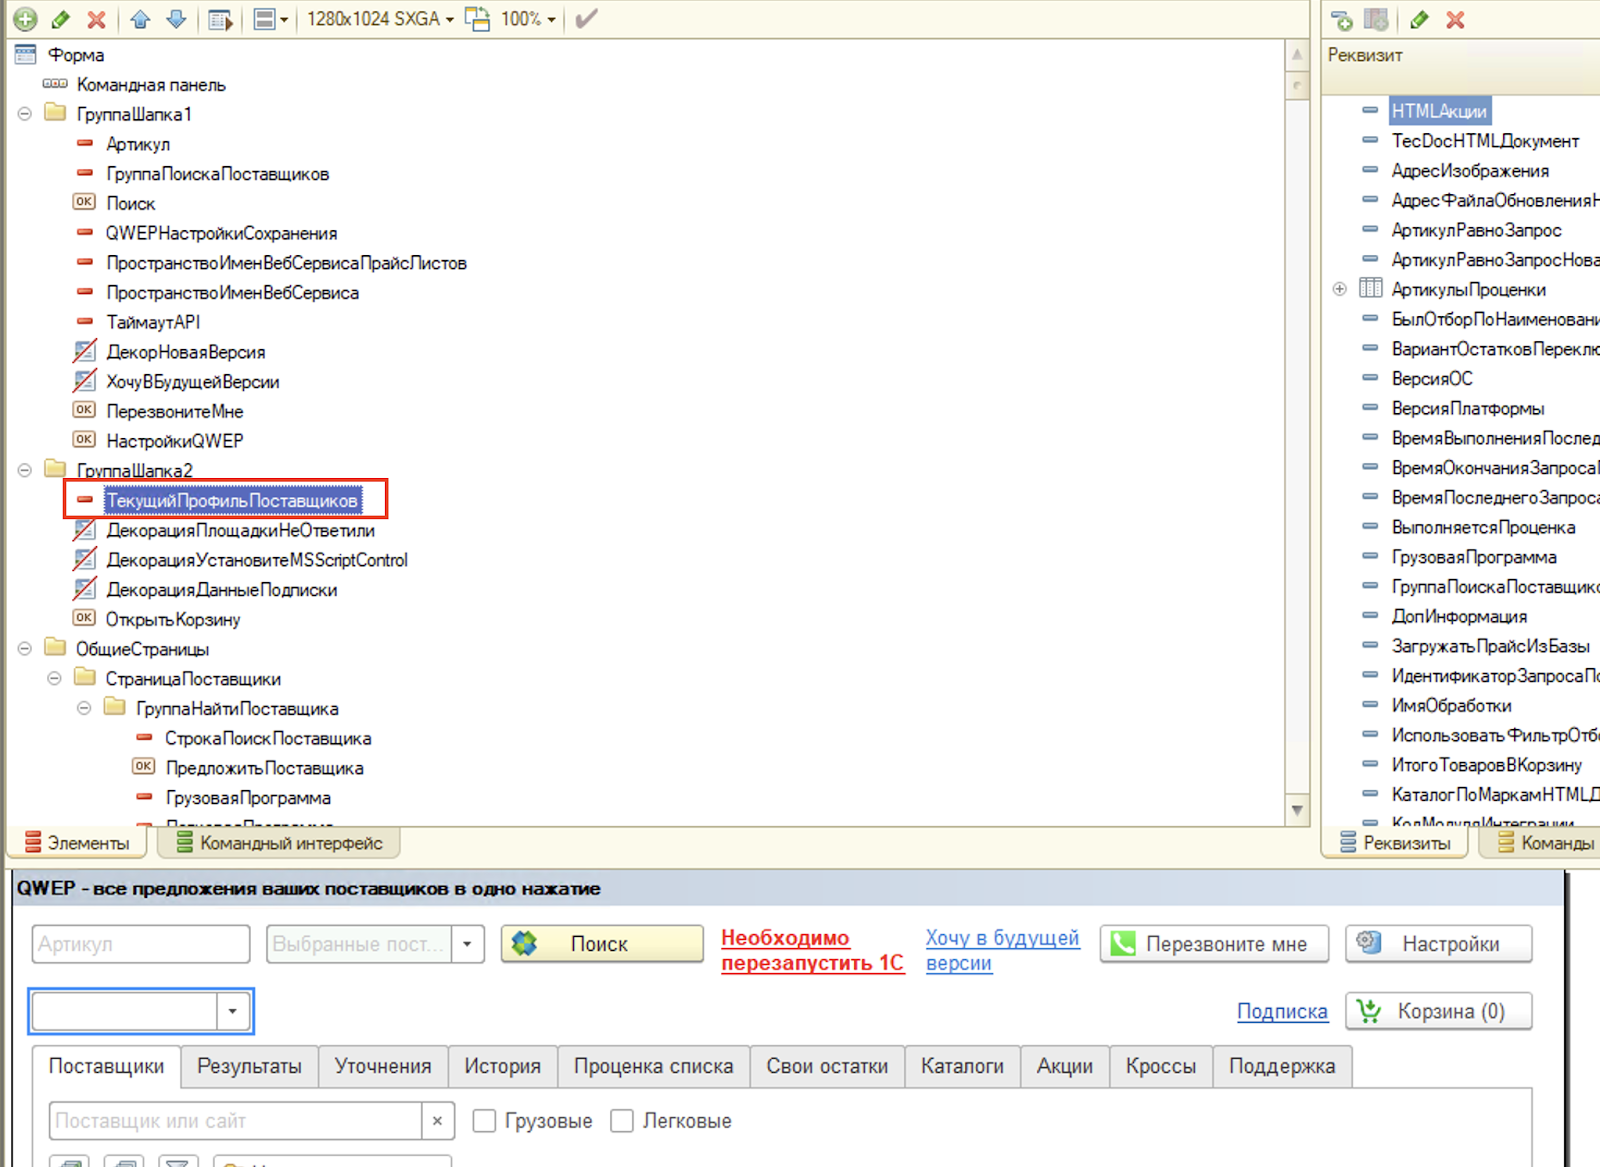Click the Хочу в будущей версии link
Screen dimensions: 1600x1167
tap(1002, 951)
